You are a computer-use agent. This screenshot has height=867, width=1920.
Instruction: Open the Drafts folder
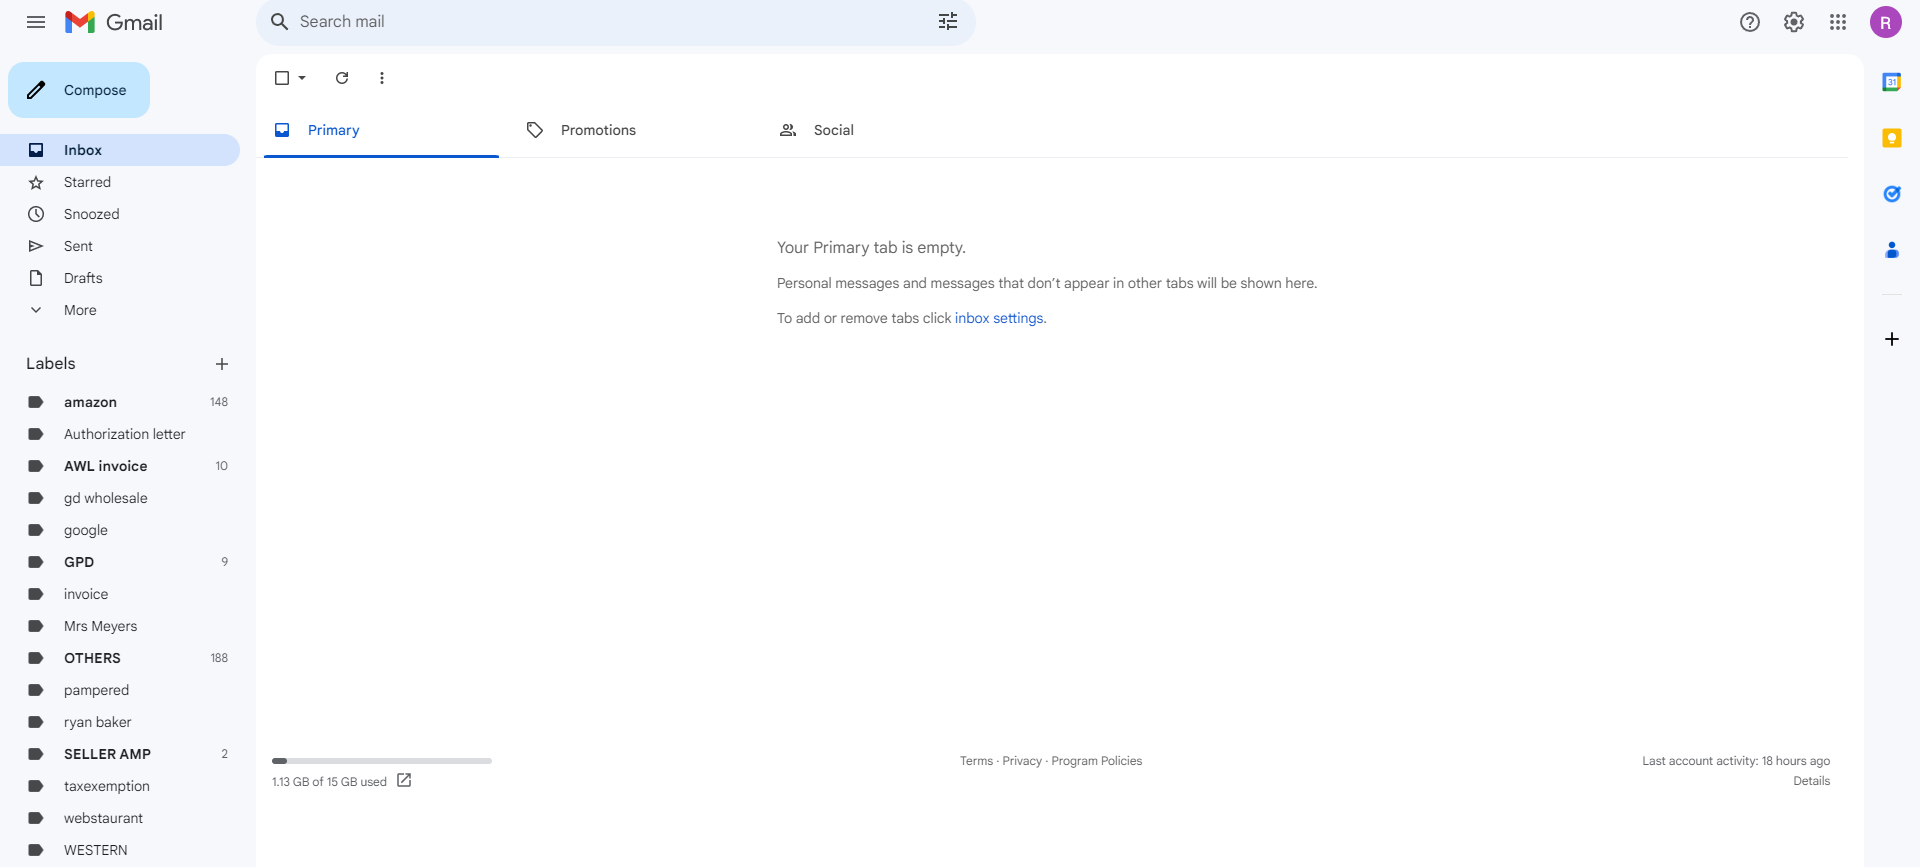pyautogui.click(x=120, y=278)
